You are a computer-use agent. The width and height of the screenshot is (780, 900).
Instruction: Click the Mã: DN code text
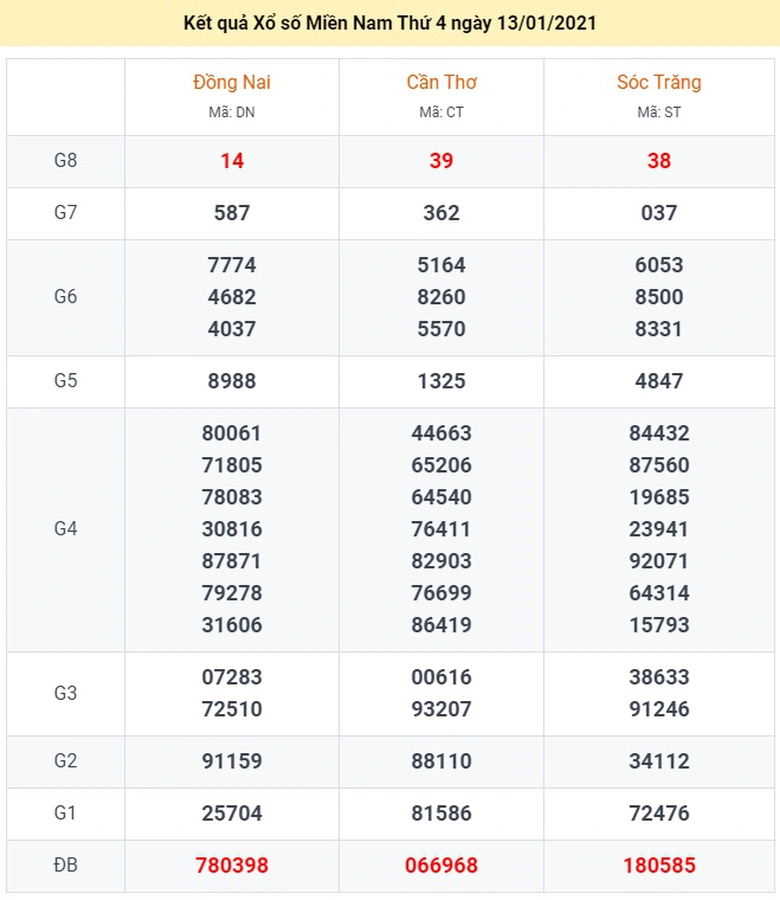coord(232,112)
